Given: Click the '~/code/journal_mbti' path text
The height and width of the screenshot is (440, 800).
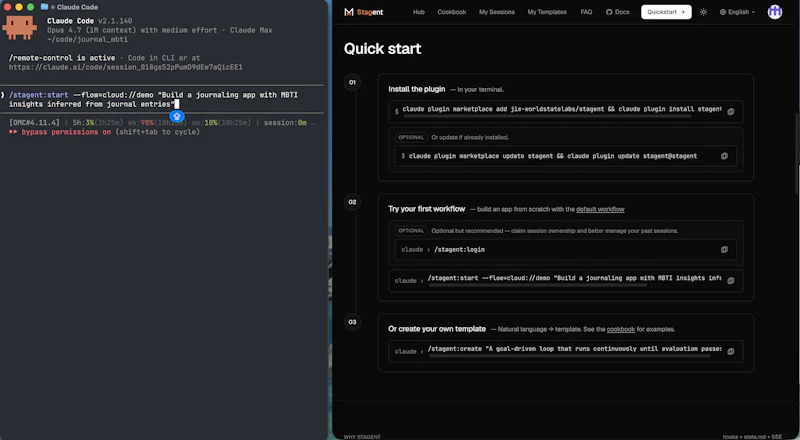Looking at the screenshot, I should 88,40.
